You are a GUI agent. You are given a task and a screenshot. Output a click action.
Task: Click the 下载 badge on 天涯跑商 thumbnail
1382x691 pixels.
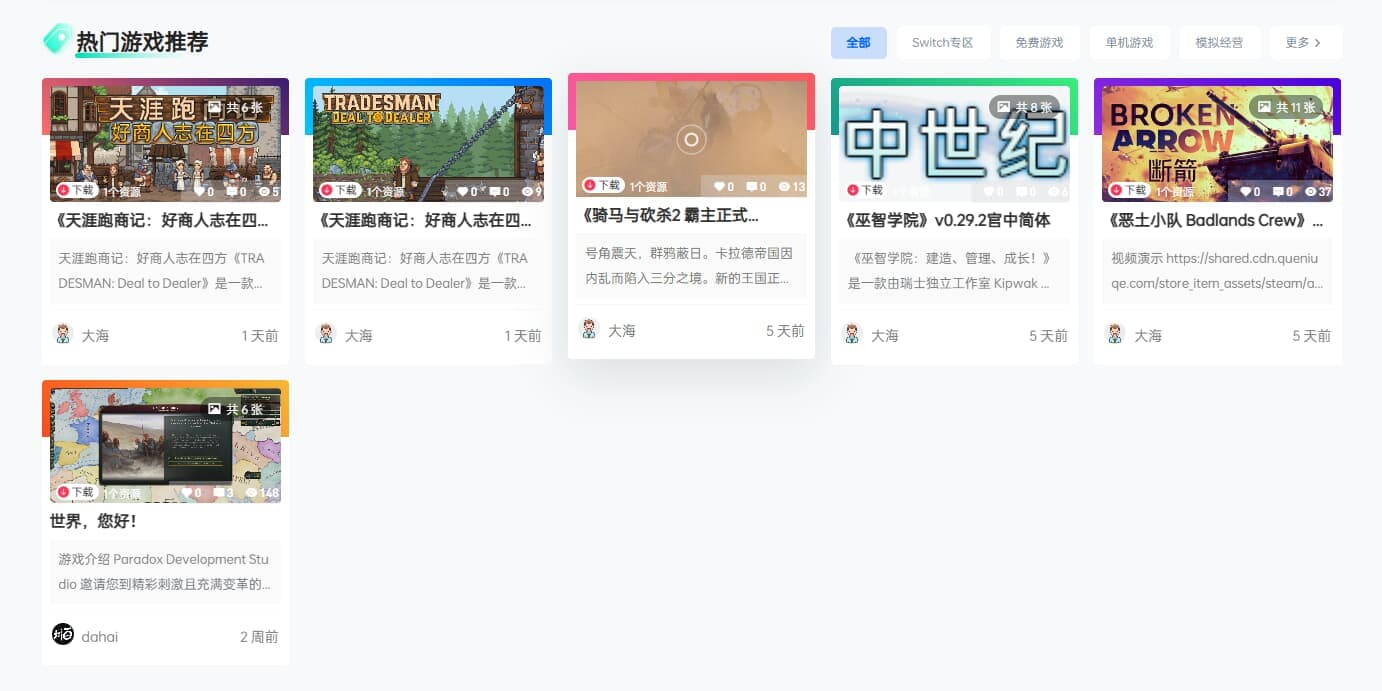76,190
